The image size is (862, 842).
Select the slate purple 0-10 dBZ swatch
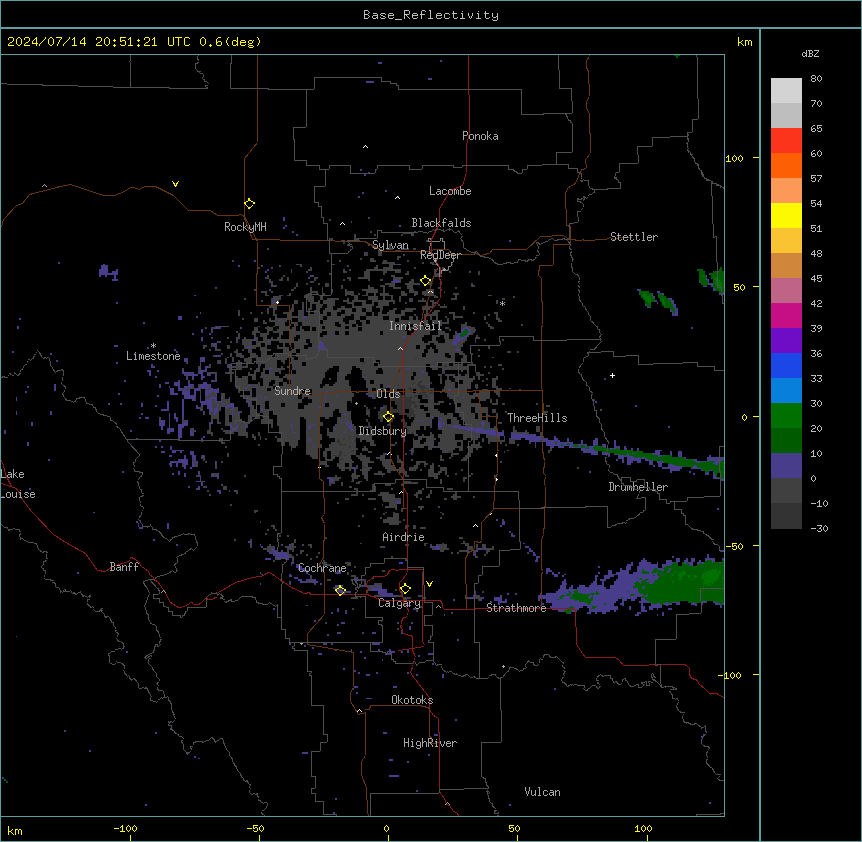pyautogui.click(x=786, y=466)
